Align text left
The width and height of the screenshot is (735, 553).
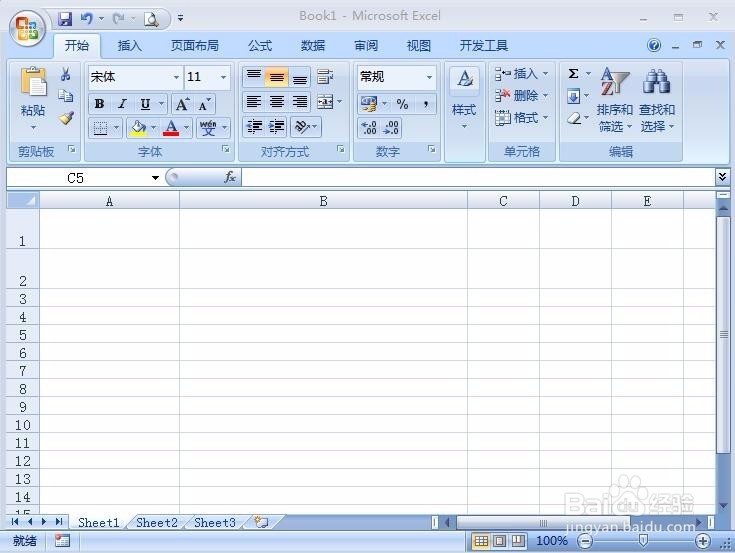254,102
